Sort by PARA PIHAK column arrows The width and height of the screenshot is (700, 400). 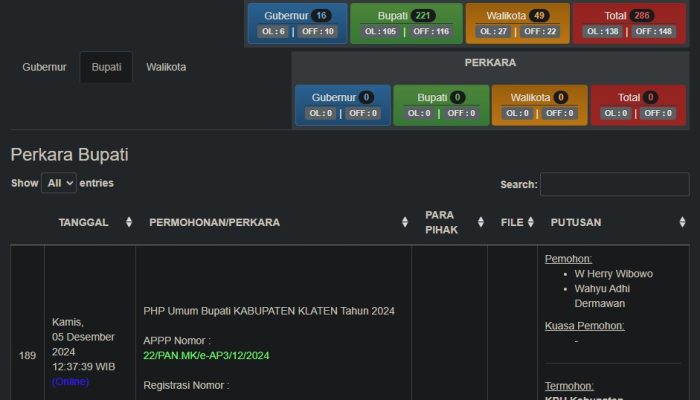(x=480, y=222)
